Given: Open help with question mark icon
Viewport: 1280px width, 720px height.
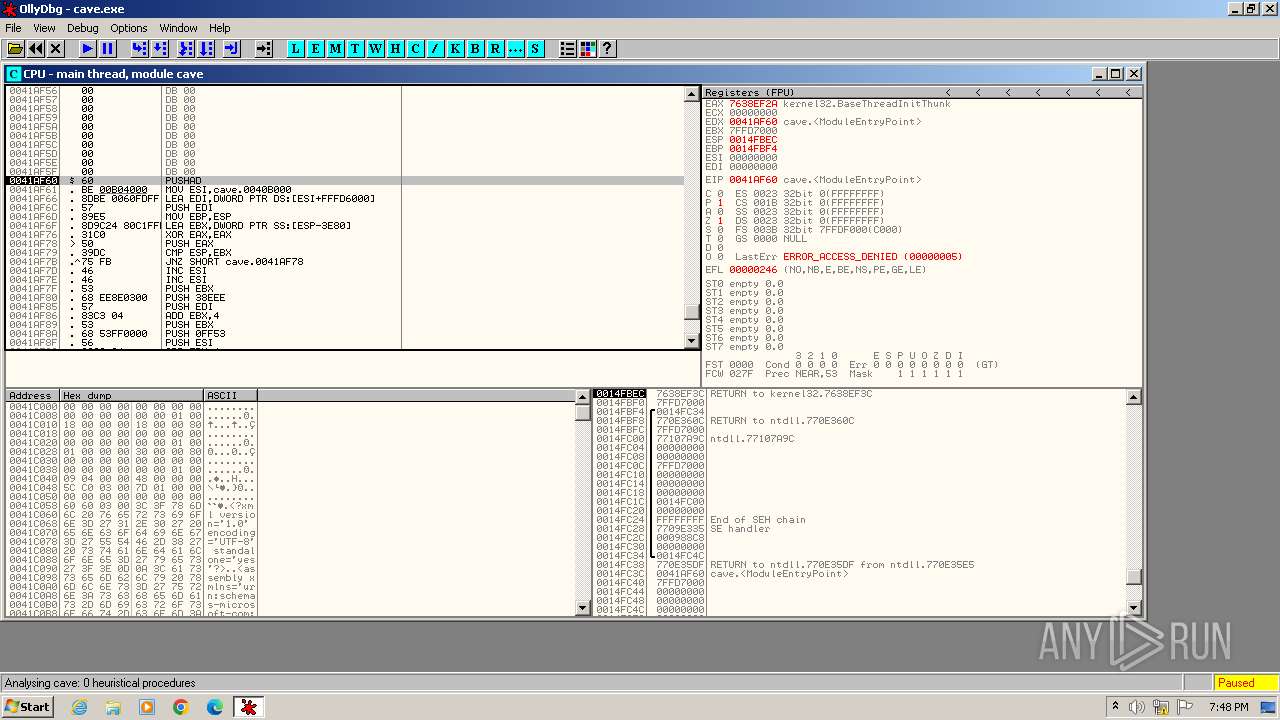Looking at the screenshot, I should click(607, 49).
